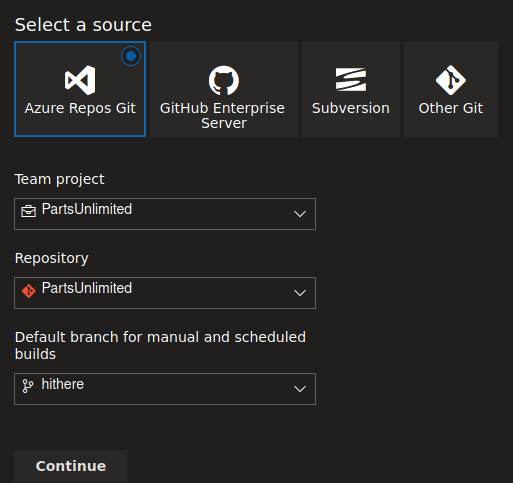
Task: Click the Azure Repos Git label
Action: pyautogui.click(x=80, y=108)
